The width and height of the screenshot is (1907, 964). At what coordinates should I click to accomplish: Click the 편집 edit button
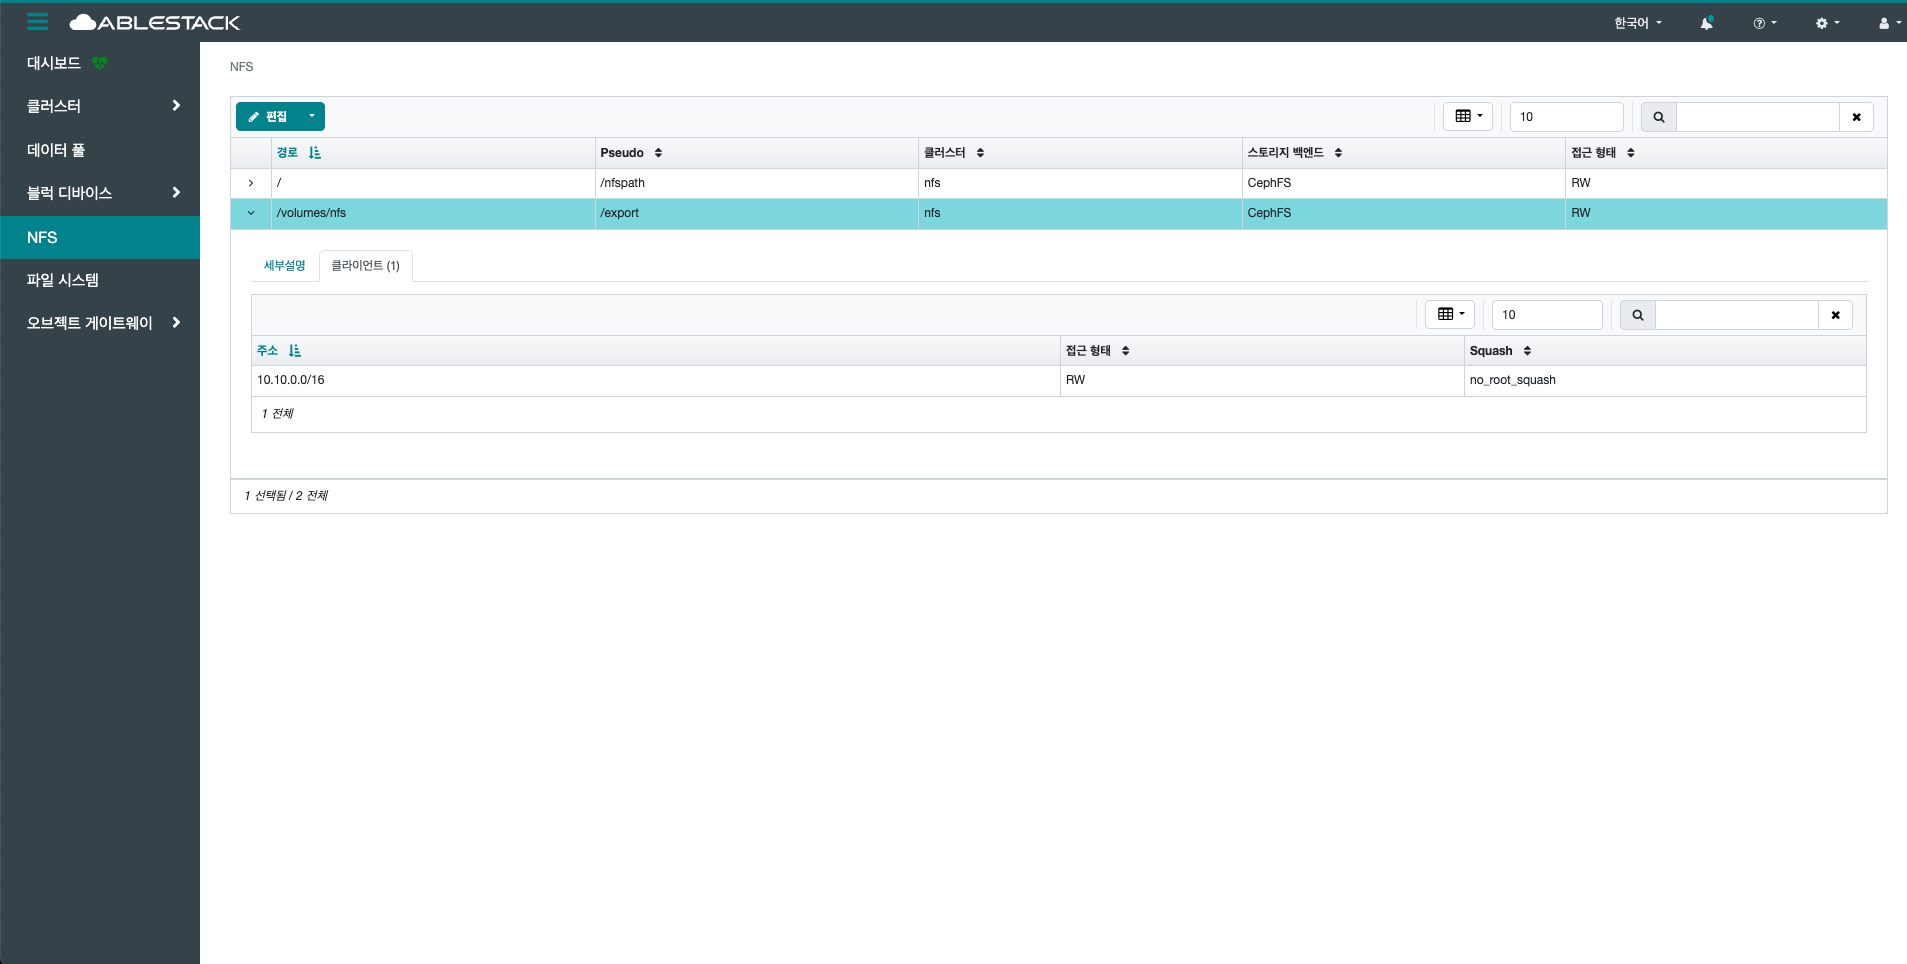267,117
